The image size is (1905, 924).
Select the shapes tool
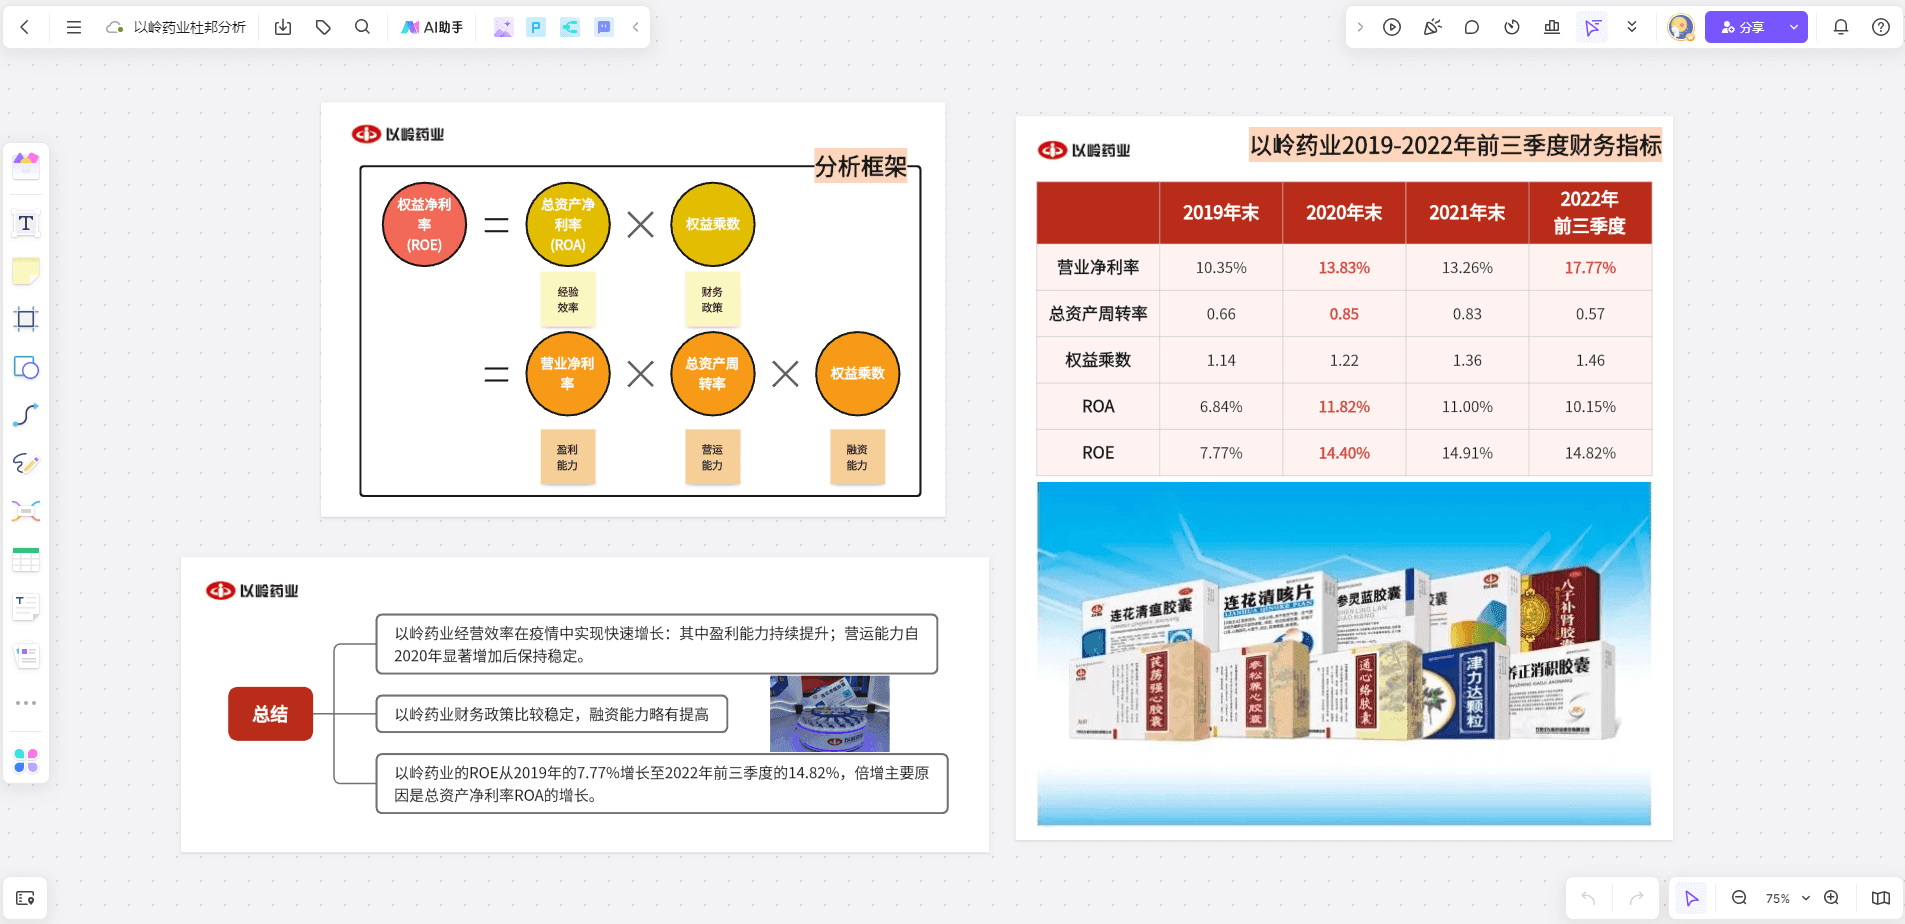26,367
